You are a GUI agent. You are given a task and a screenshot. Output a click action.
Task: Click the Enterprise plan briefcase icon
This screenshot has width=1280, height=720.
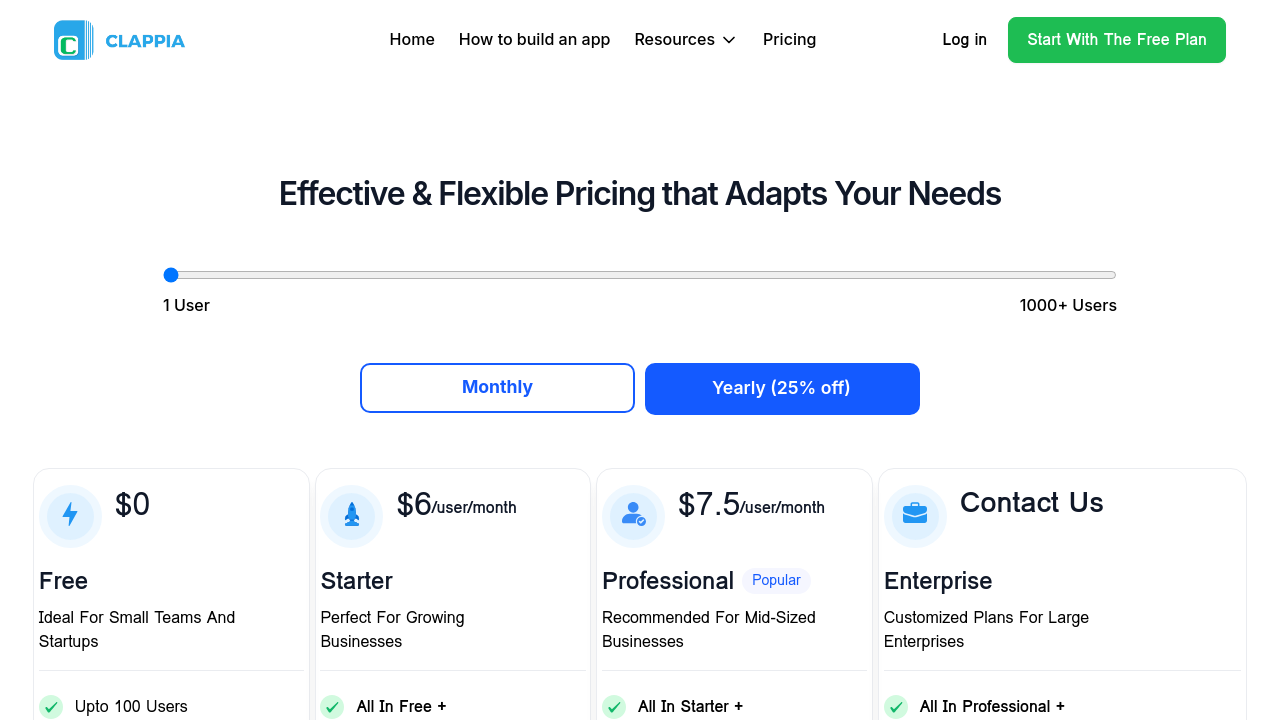(915, 515)
